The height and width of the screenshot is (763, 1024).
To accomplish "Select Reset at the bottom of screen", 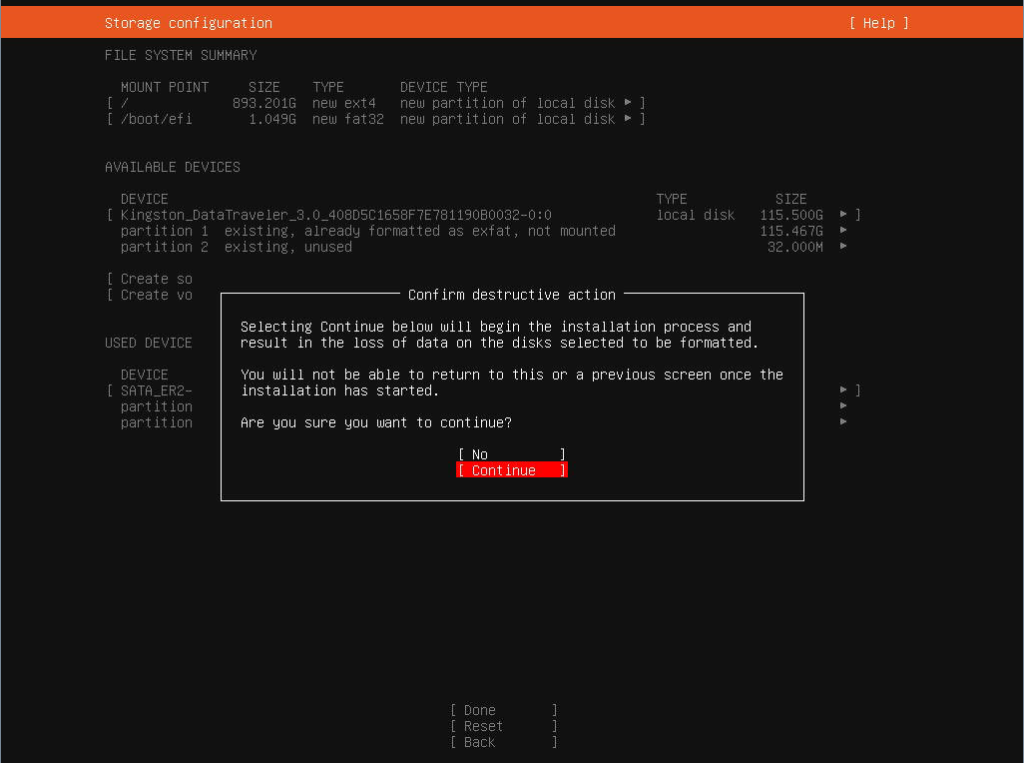I will tap(503, 726).
